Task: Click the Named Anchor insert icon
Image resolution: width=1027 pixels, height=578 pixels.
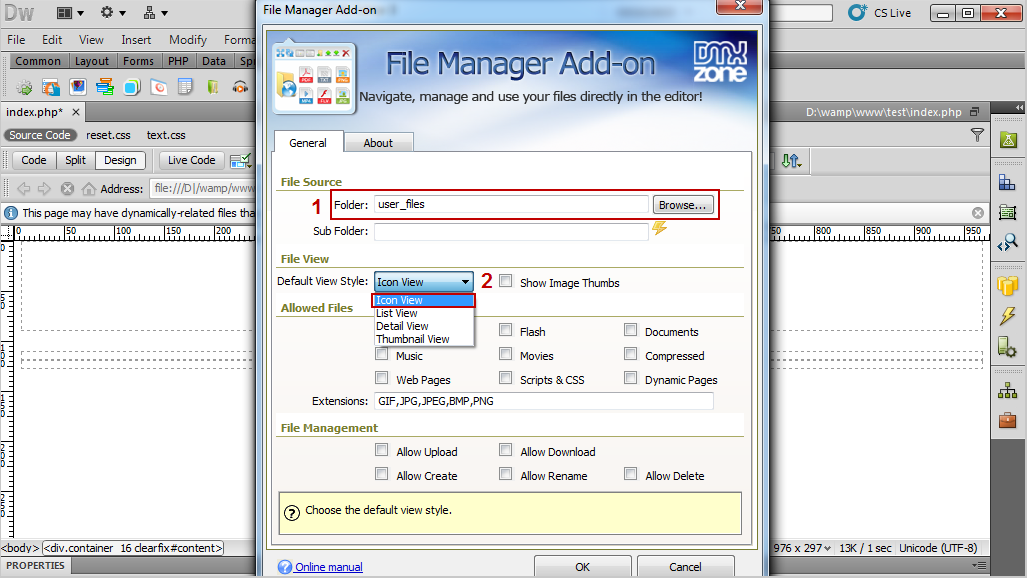Action: coord(78,87)
